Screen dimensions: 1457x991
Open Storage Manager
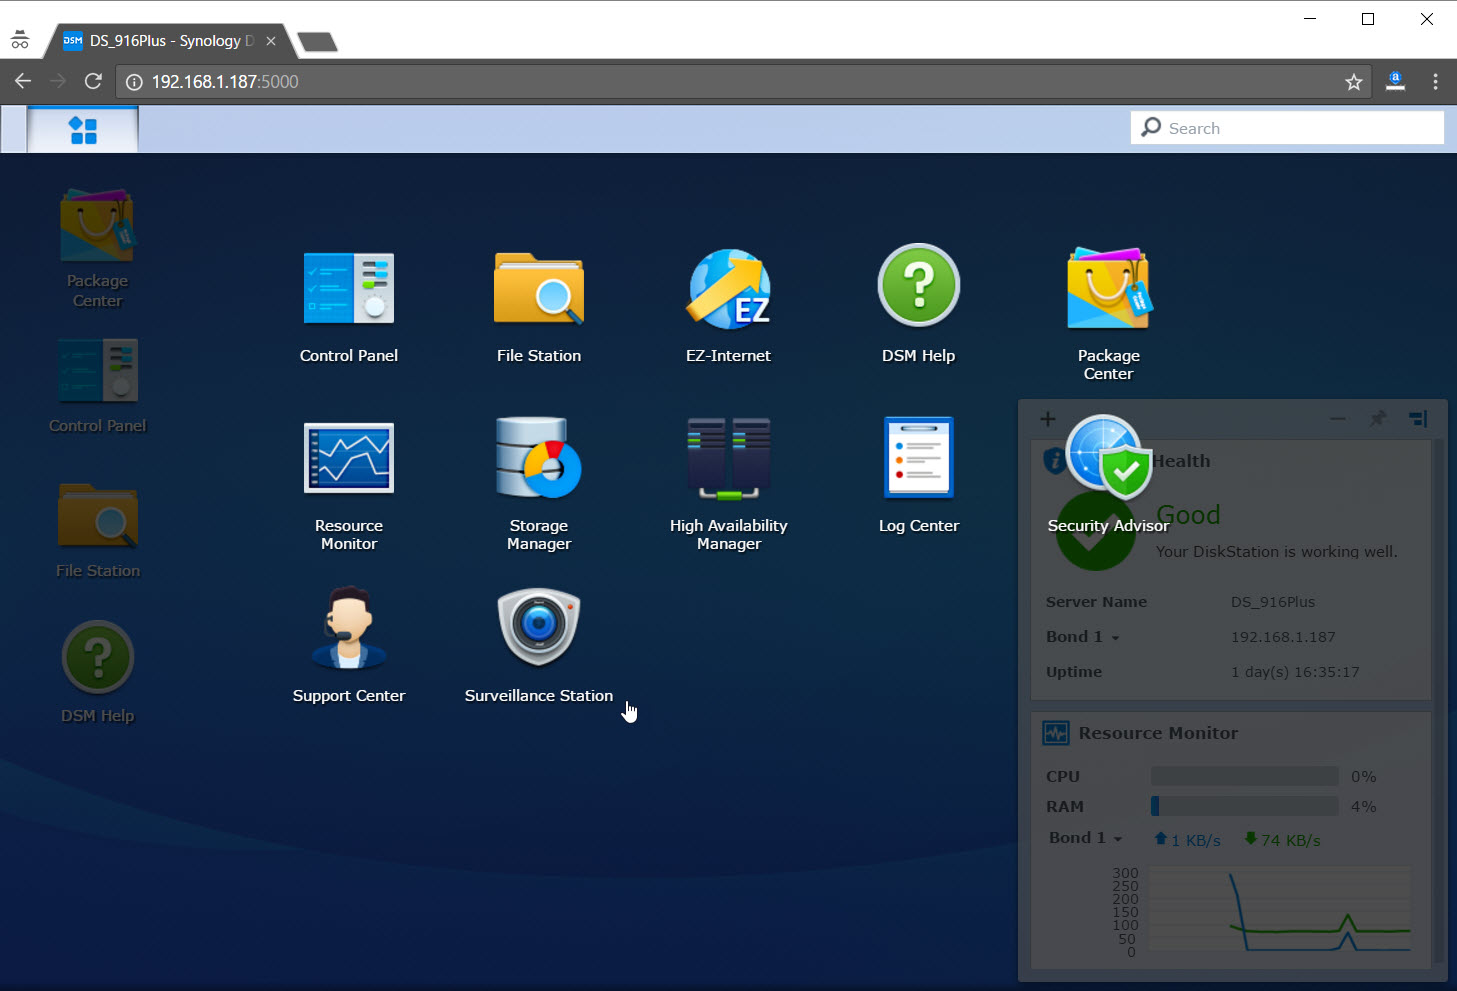tap(539, 484)
